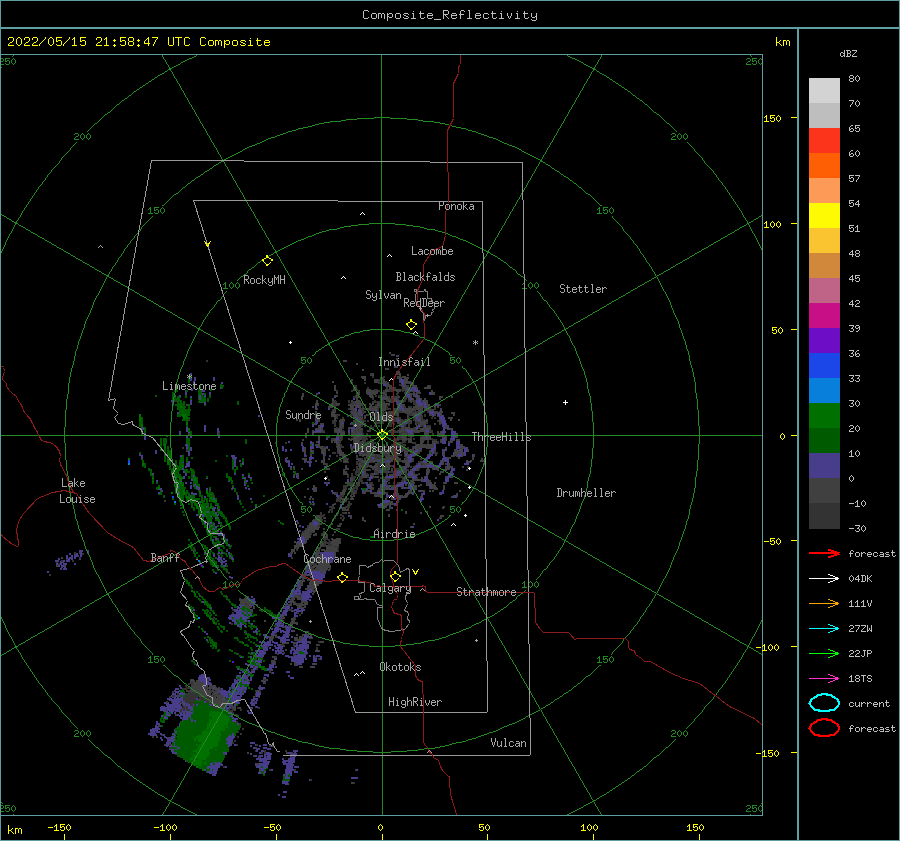This screenshot has height=841, width=900.
Task: Click the red forecast ellipse icon
Action: pos(824,728)
